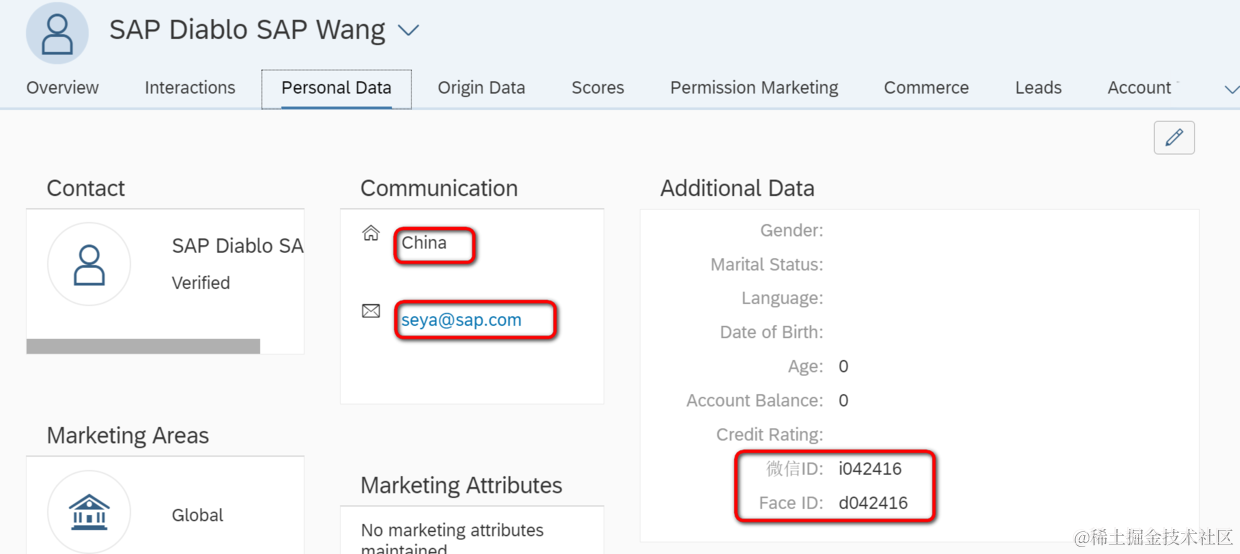Open the Overview tab
1240x554 pixels.
62,88
